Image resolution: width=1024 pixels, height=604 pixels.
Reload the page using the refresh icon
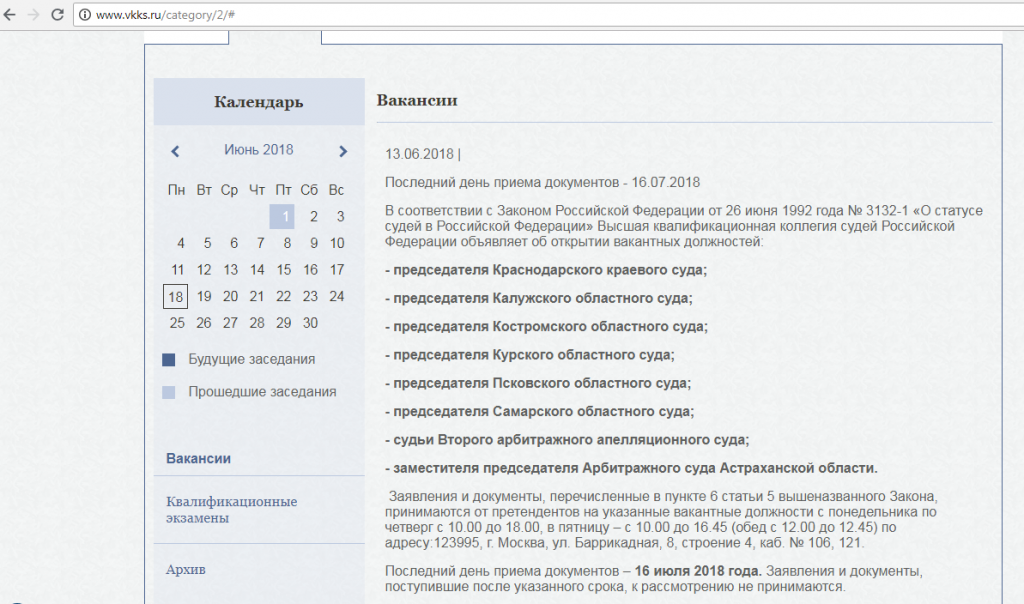[57, 14]
